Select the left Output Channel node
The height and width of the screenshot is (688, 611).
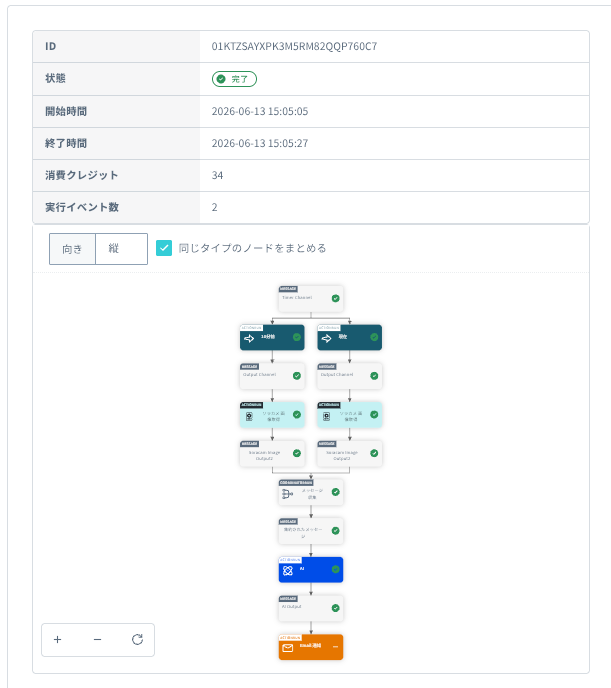272,376
